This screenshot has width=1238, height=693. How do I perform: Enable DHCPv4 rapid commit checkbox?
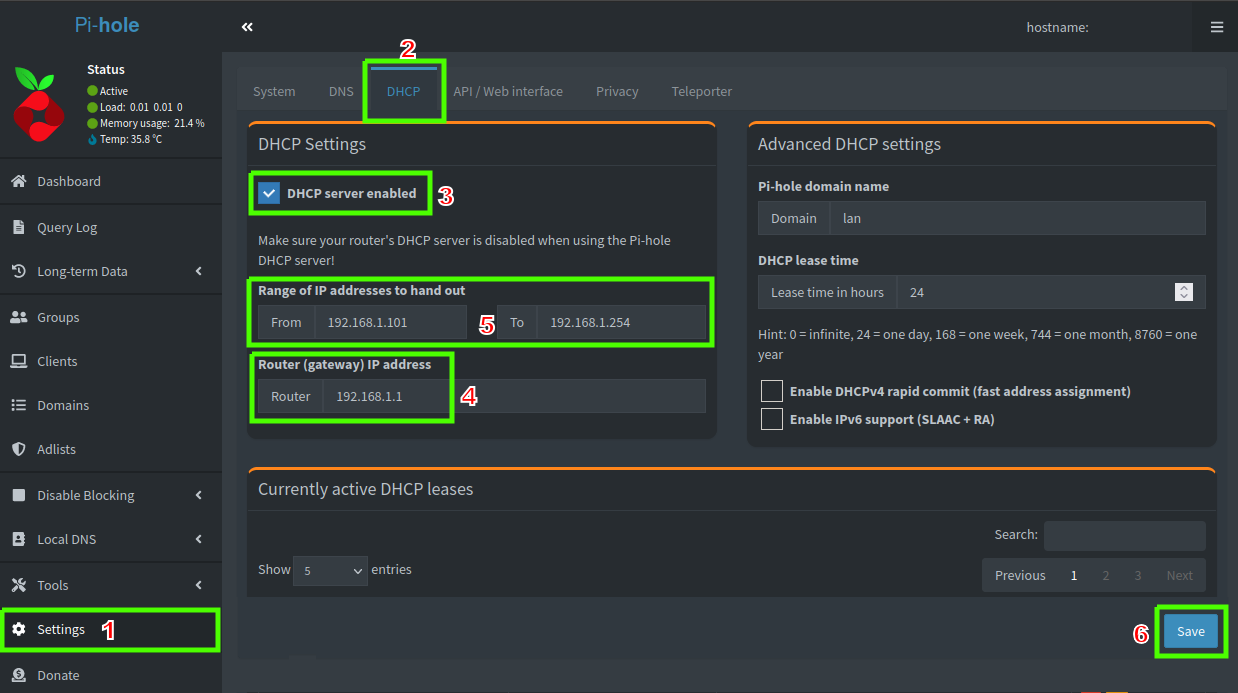(771, 391)
